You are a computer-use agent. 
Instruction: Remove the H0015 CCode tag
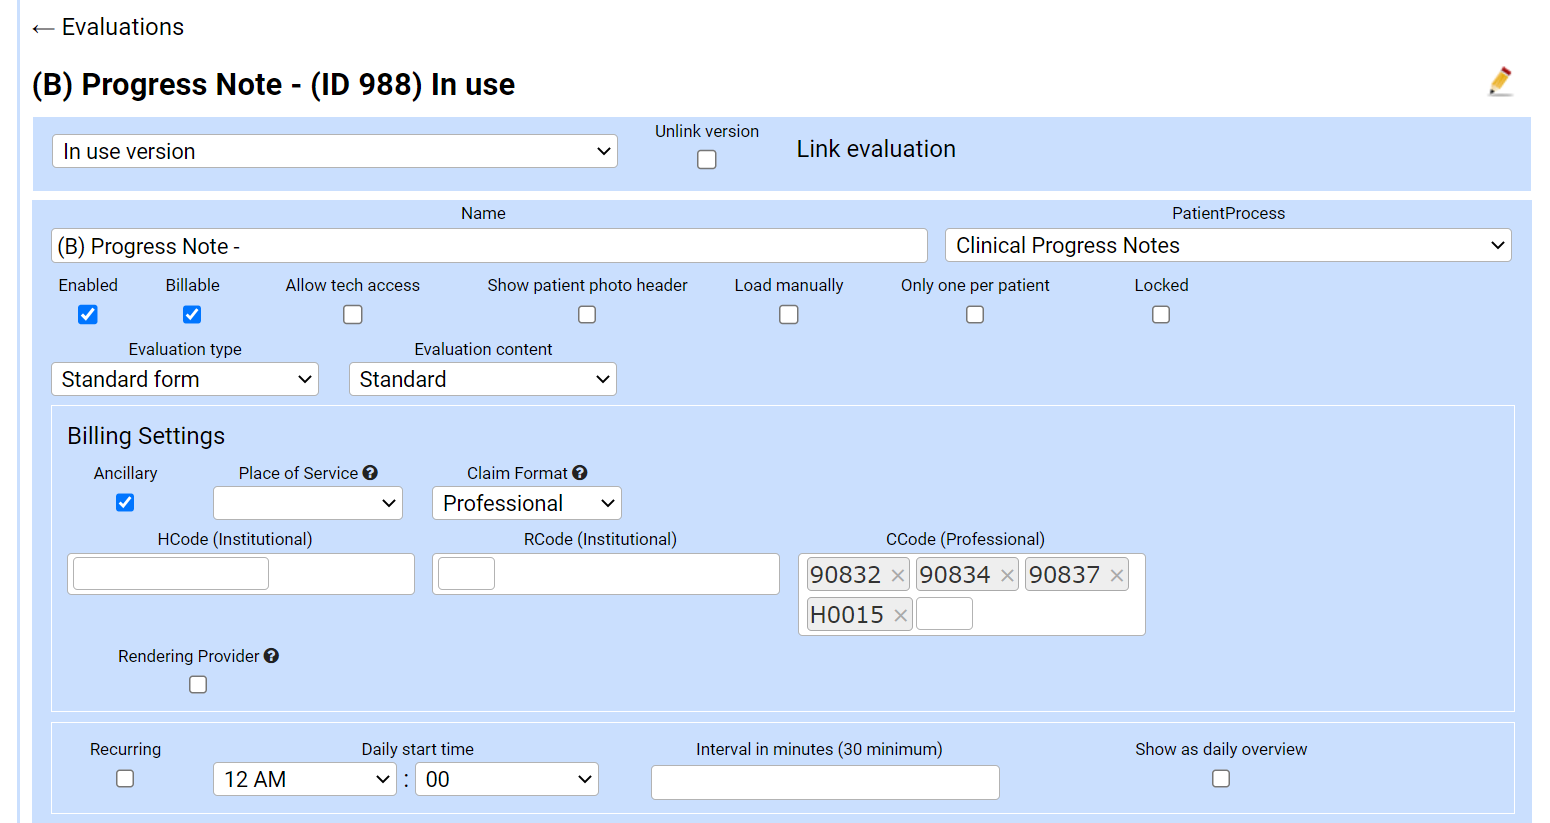pos(900,615)
